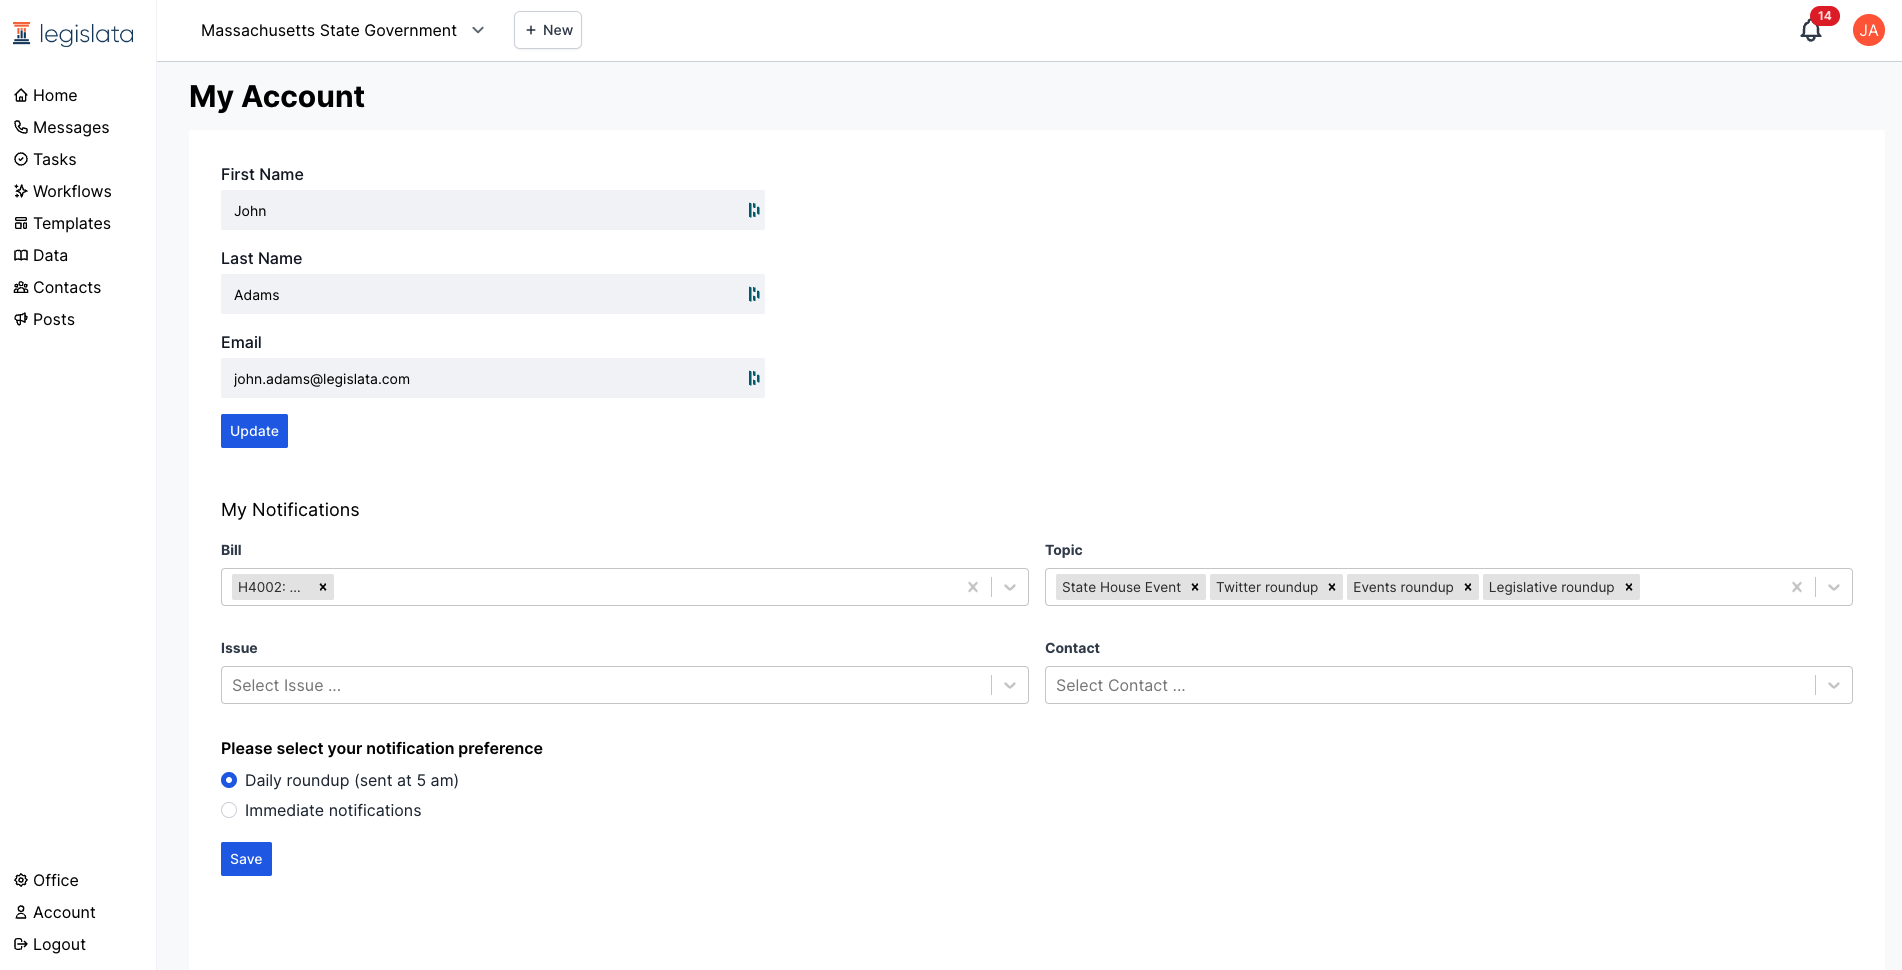The width and height of the screenshot is (1902, 970).
Task: Remove the H4002 bill tag
Action: [323, 587]
